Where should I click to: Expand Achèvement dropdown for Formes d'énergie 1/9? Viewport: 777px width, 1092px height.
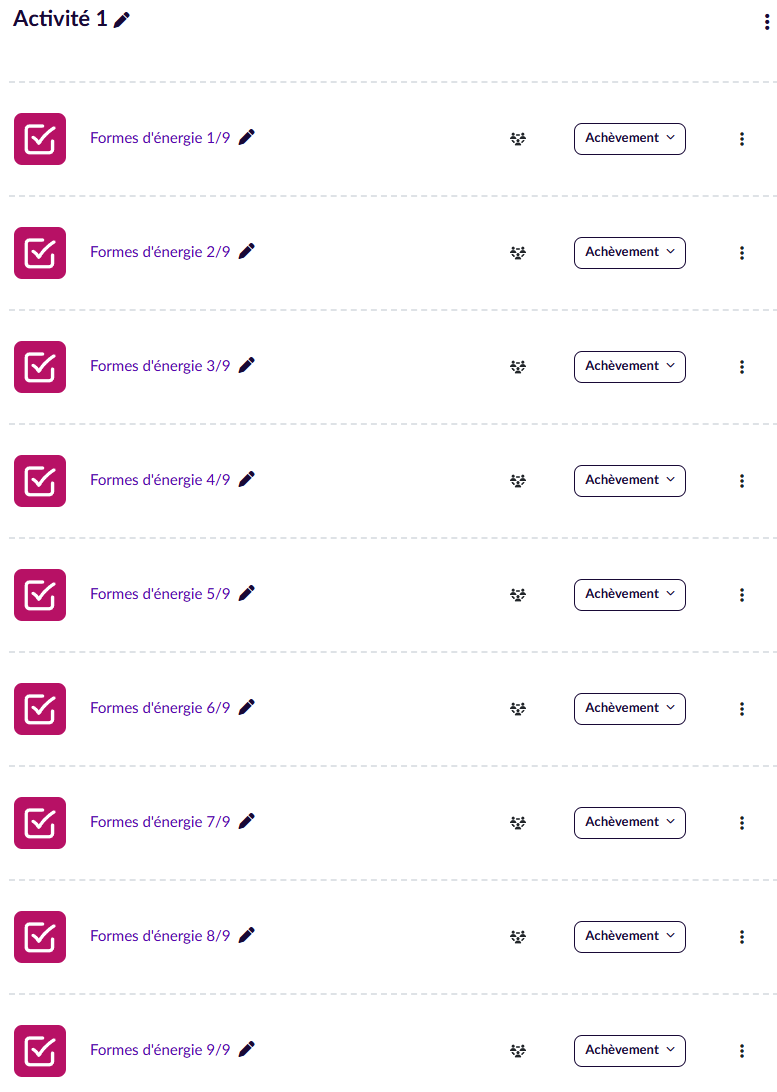click(x=630, y=139)
